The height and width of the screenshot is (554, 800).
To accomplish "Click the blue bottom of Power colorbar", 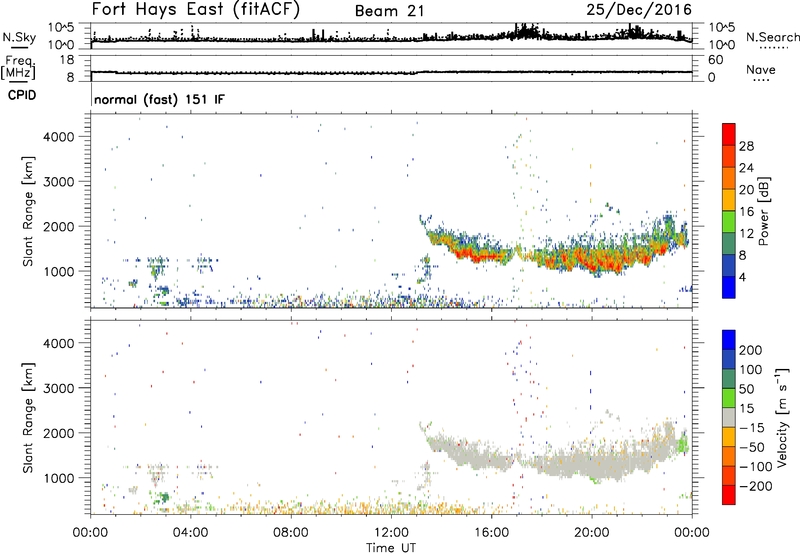I will (x=729, y=287).
